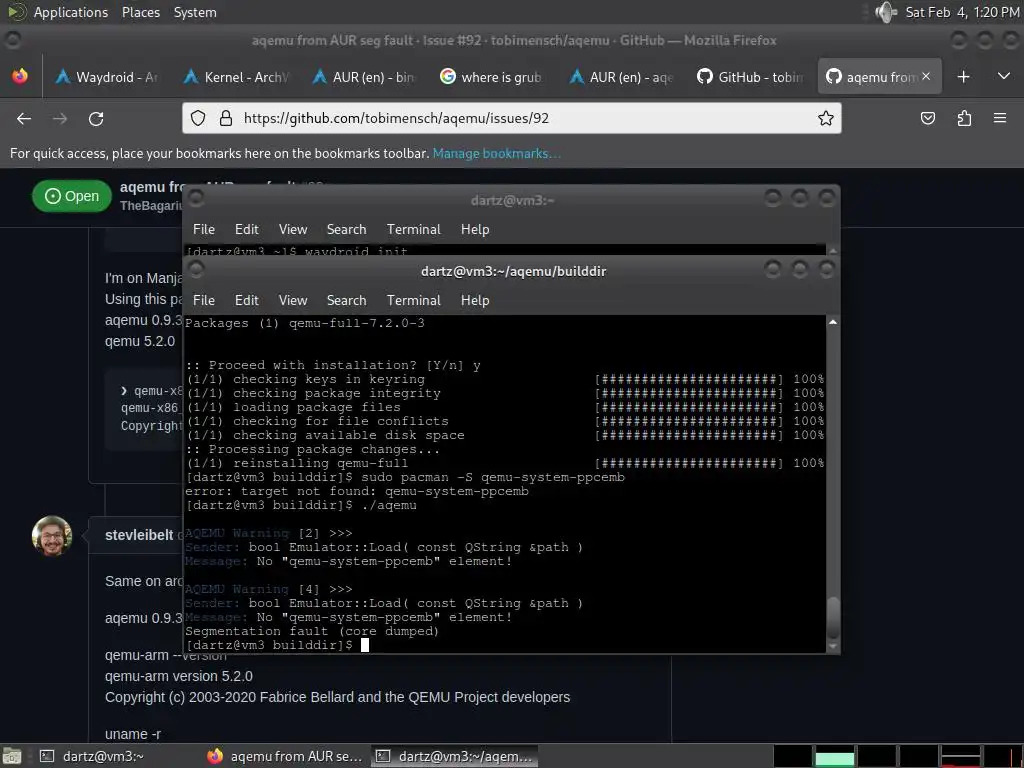The width and height of the screenshot is (1024, 768).
Task: Open View menu in dartz@vm3:~ terminal
Action: (x=293, y=229)
